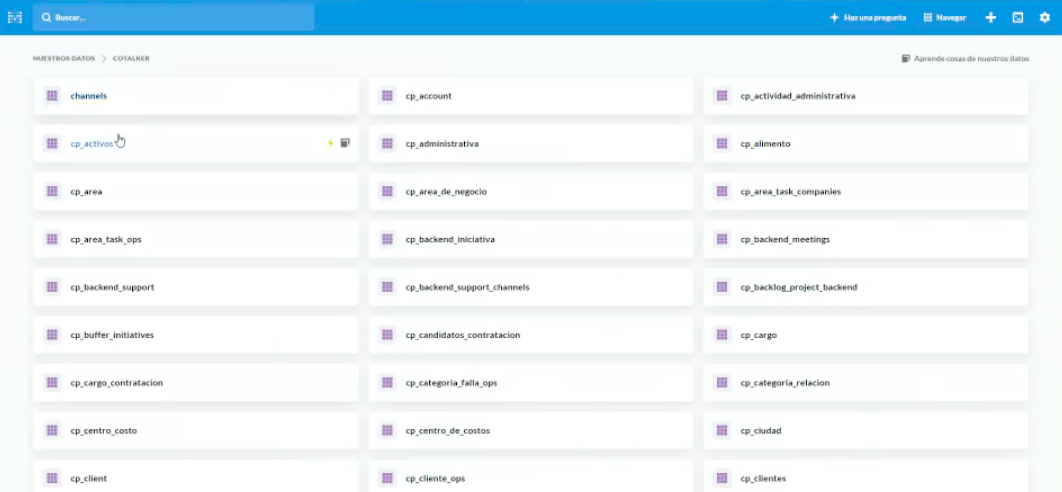Go back to Nuestros Datos breadcrumb
This screenshot has height=492, width=1062.
point(64,58)
